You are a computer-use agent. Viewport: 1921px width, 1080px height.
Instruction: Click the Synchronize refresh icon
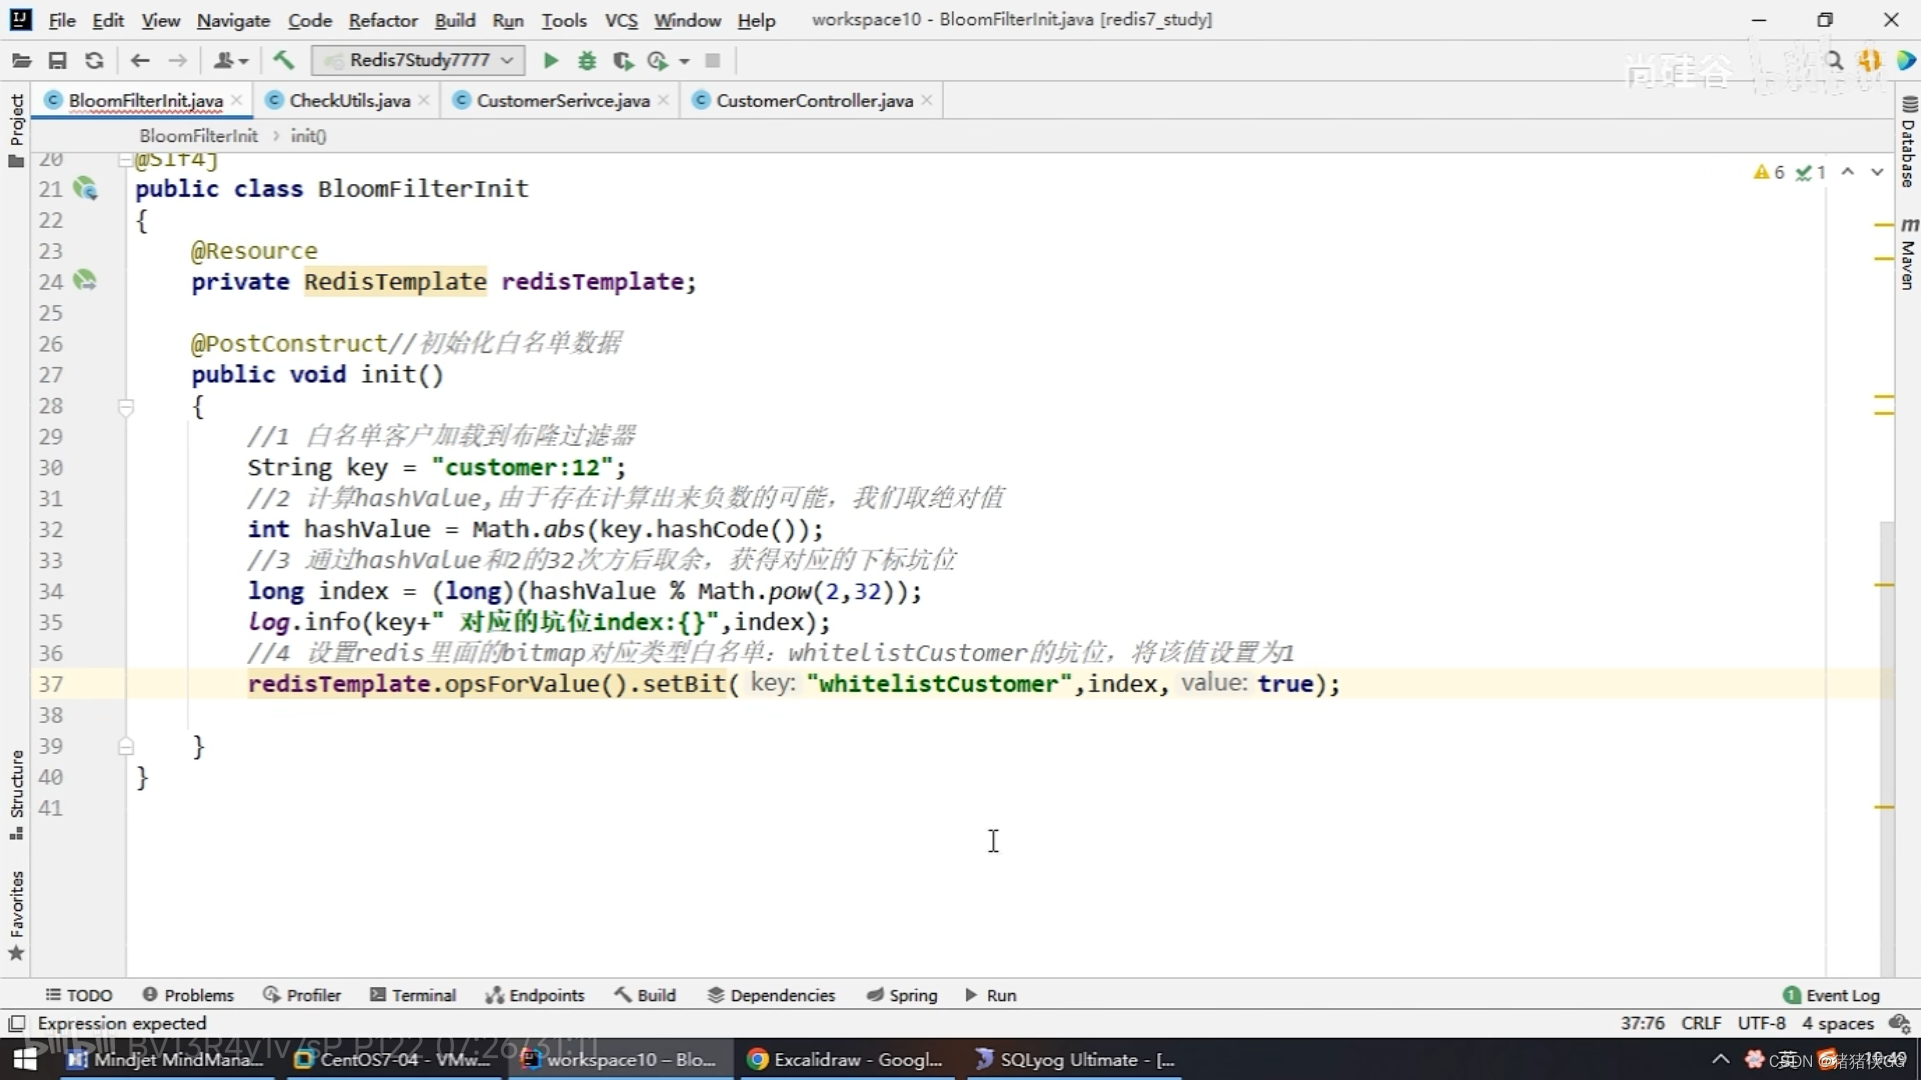click(94, 61)
